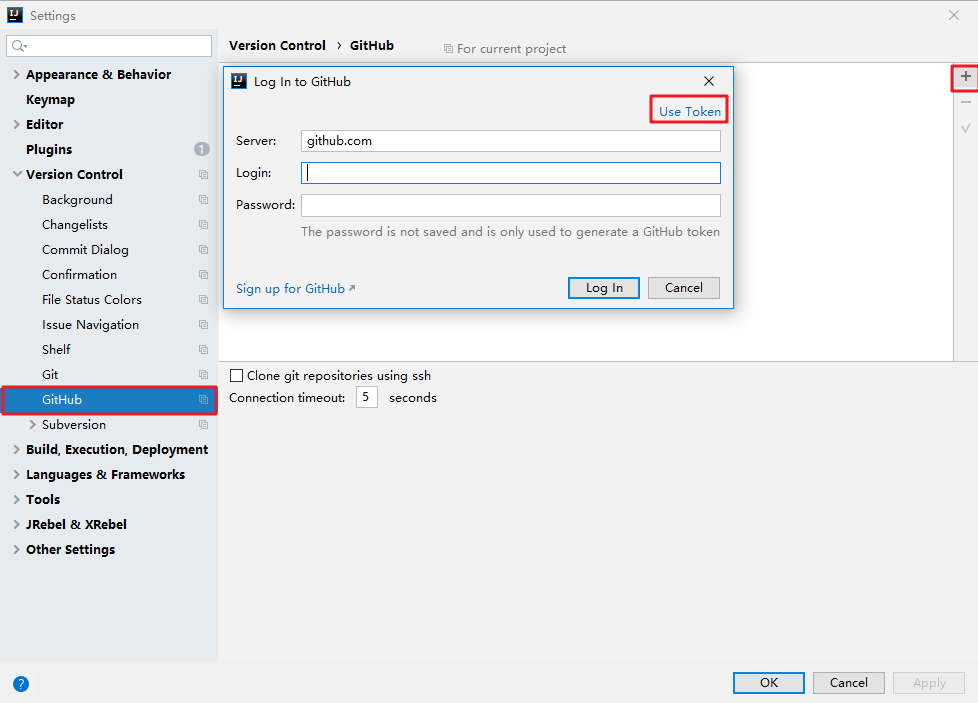This screenshot has width=978, height=703.
Task: Expand Appearance & Behavior section
Action: pos(17,74)
